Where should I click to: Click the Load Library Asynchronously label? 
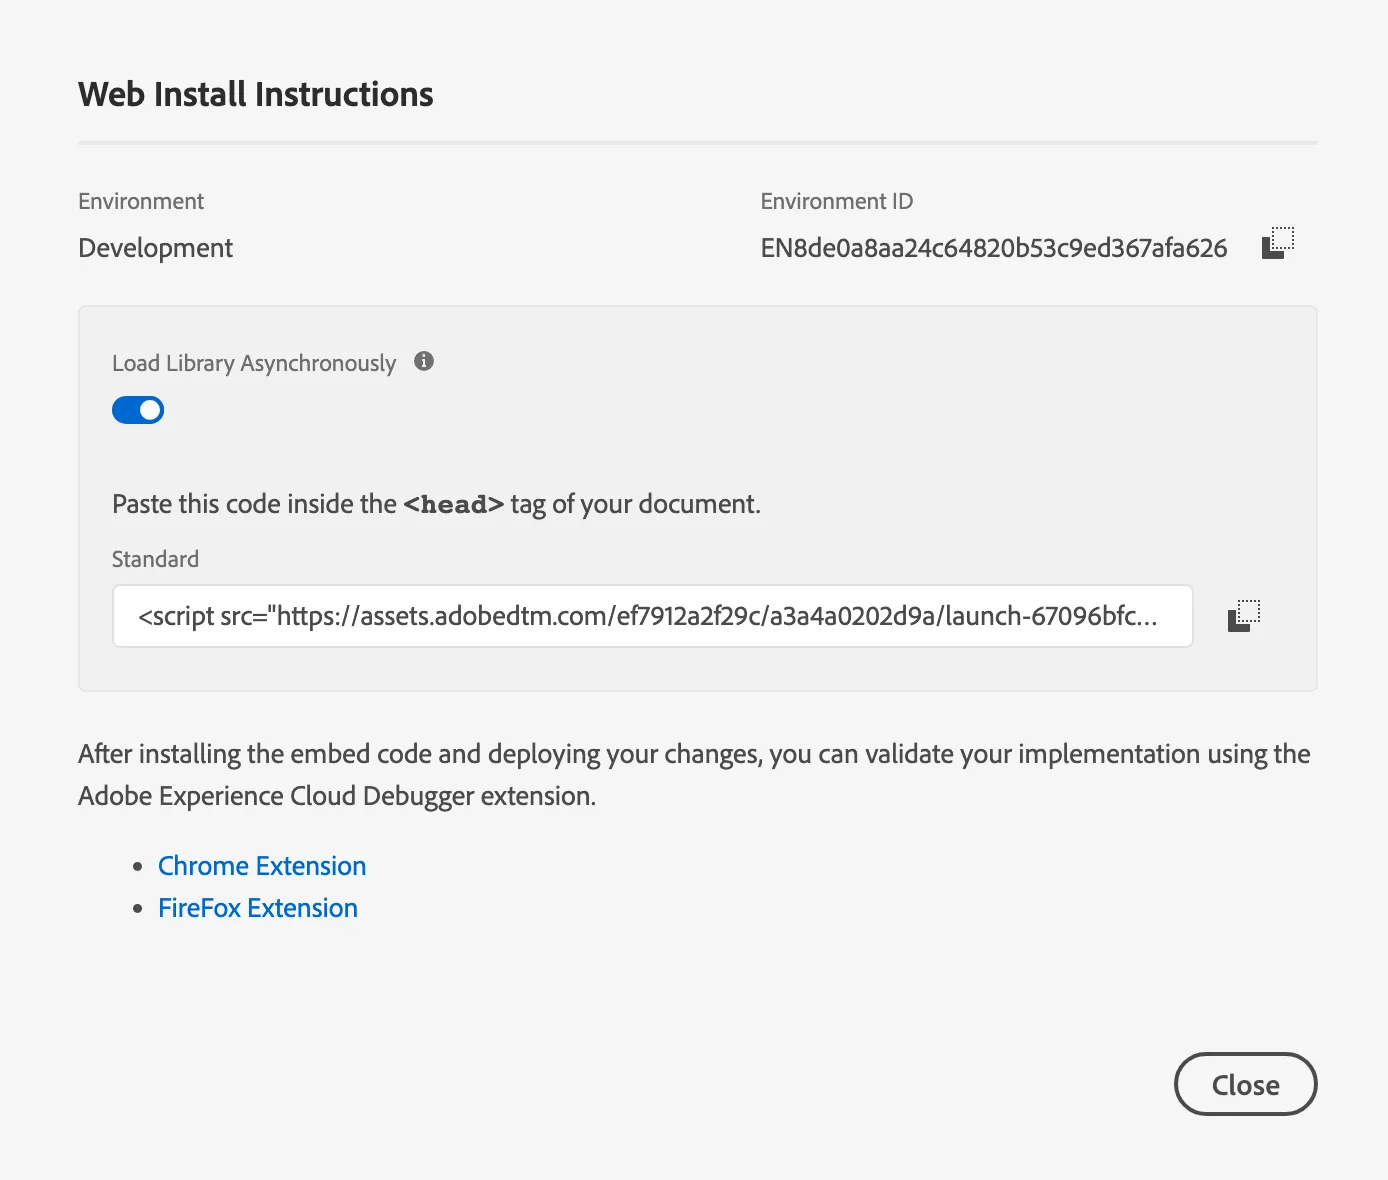254,363
